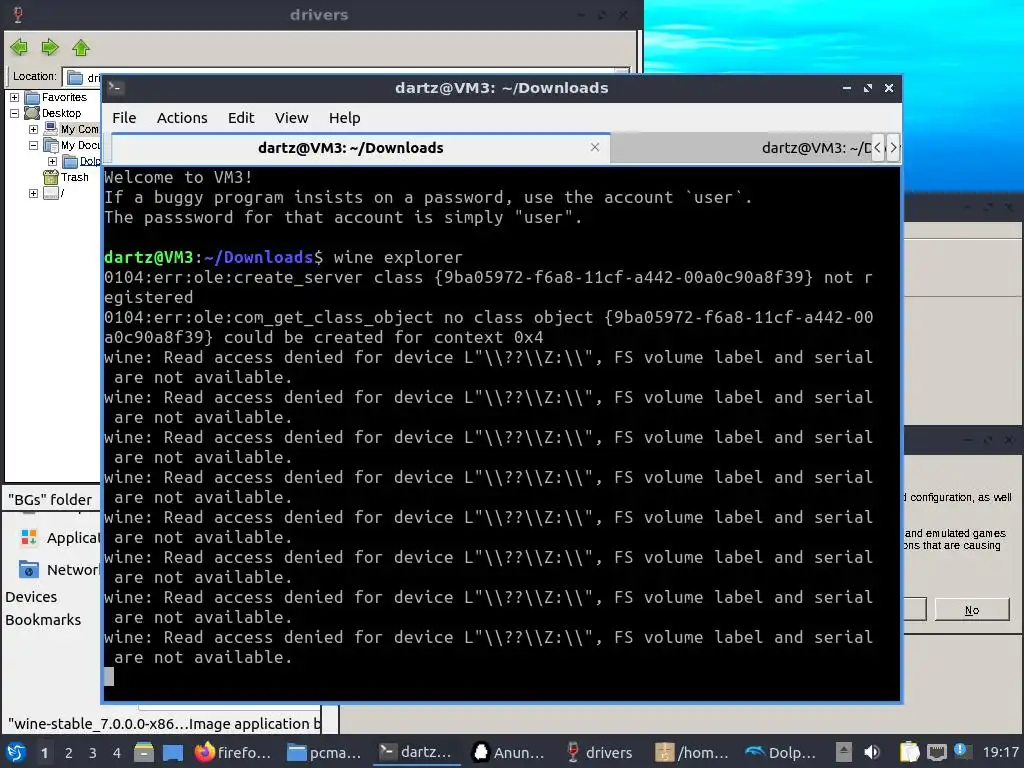
Task: Click the wine glass icon in drivers title bar
Action: 18,14
